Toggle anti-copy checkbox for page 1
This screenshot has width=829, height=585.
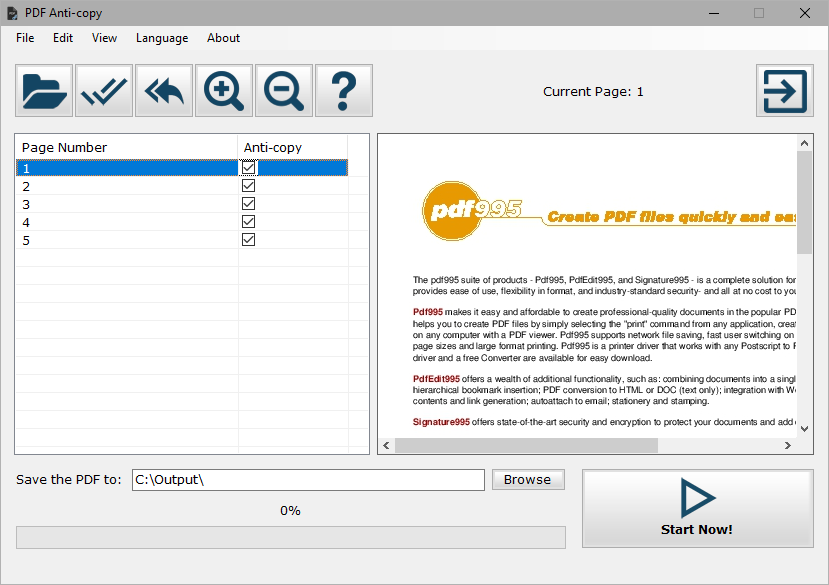(x=248, y=168)
